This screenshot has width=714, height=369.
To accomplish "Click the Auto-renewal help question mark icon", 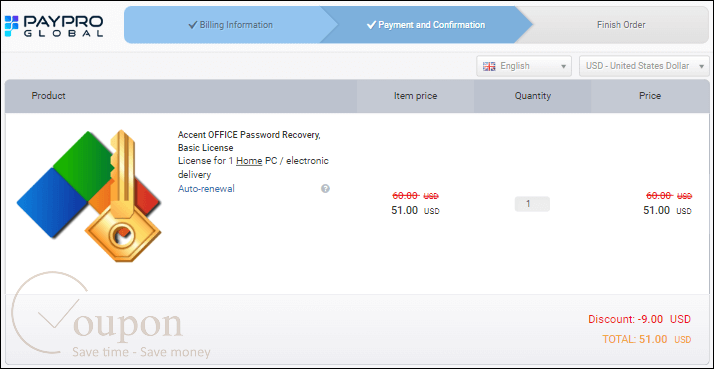I will (325, 189).
